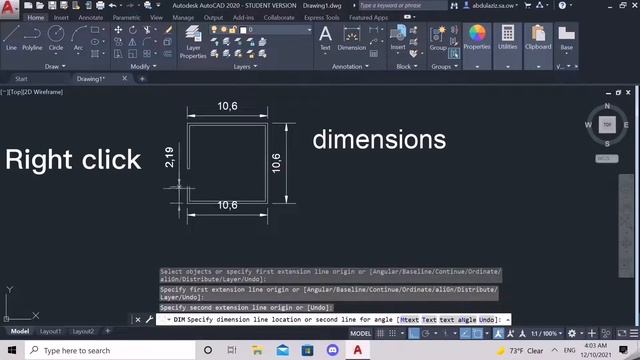Screen dimensions: 640x360
Task: Toggle 2D object snap
Action: (477, 333)
